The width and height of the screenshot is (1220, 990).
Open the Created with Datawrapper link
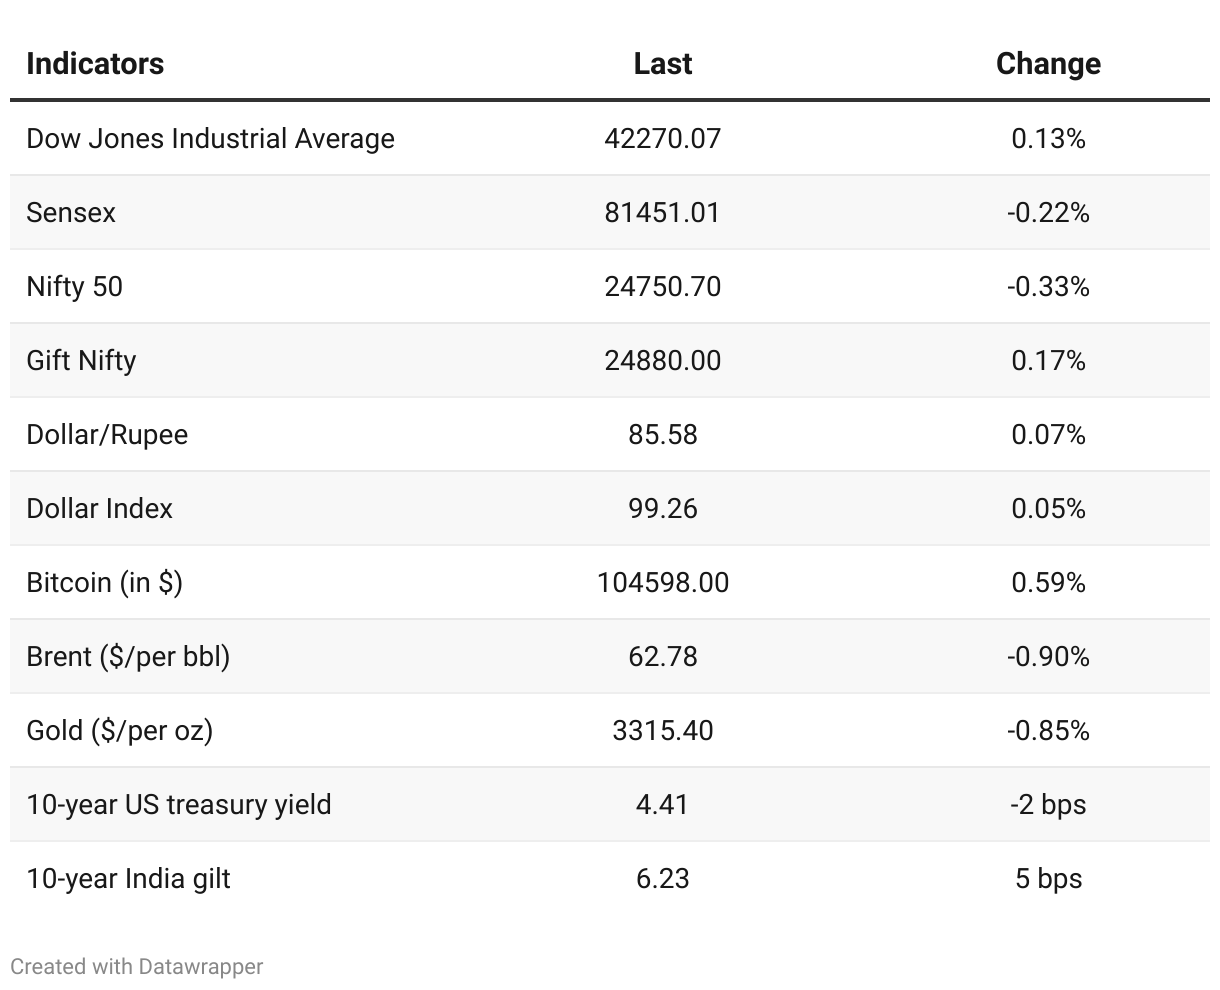point(137,966)
